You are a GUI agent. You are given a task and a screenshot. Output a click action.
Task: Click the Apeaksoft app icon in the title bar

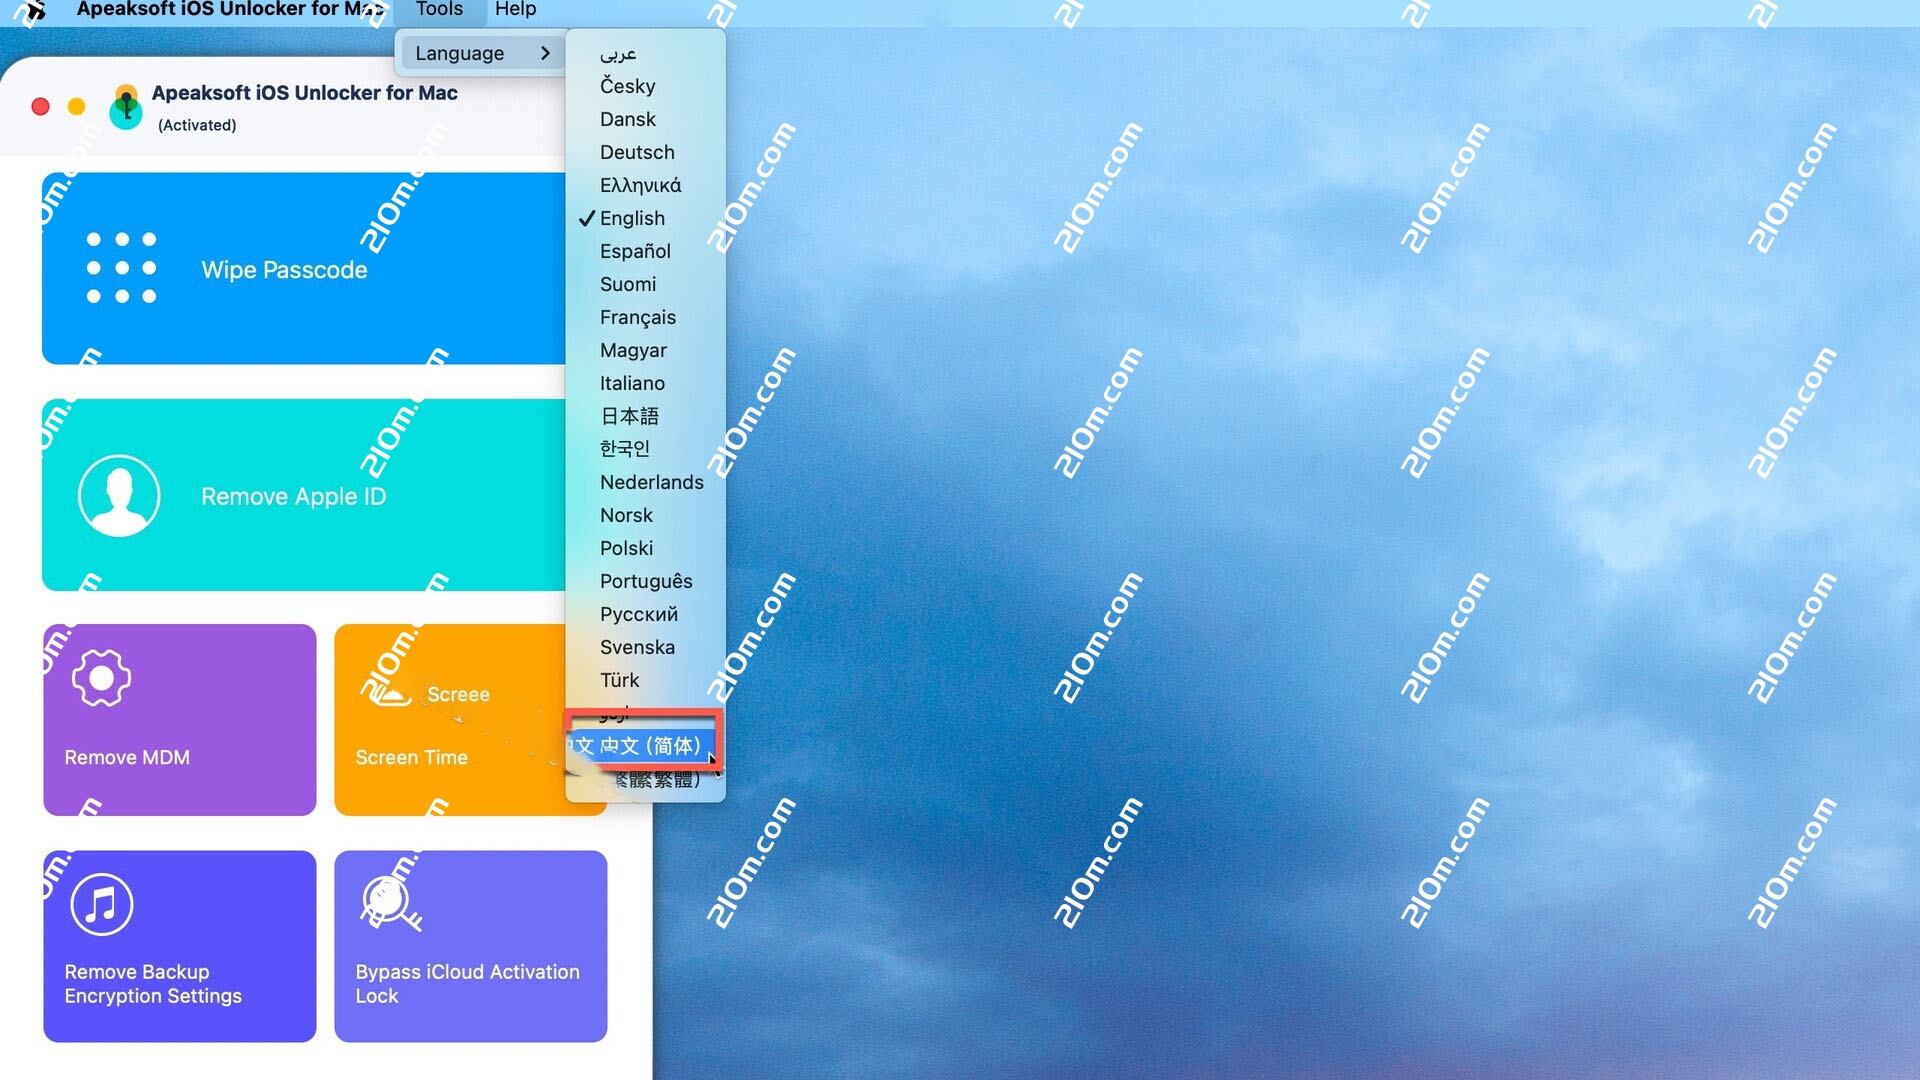click(126, 107)
